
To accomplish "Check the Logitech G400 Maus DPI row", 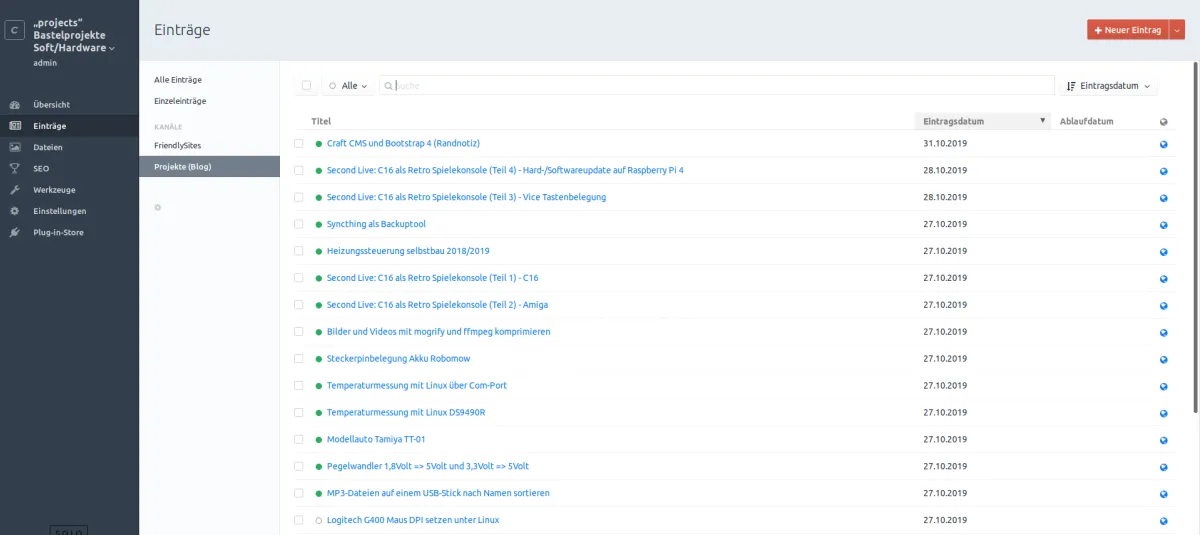I will [299, 520].
